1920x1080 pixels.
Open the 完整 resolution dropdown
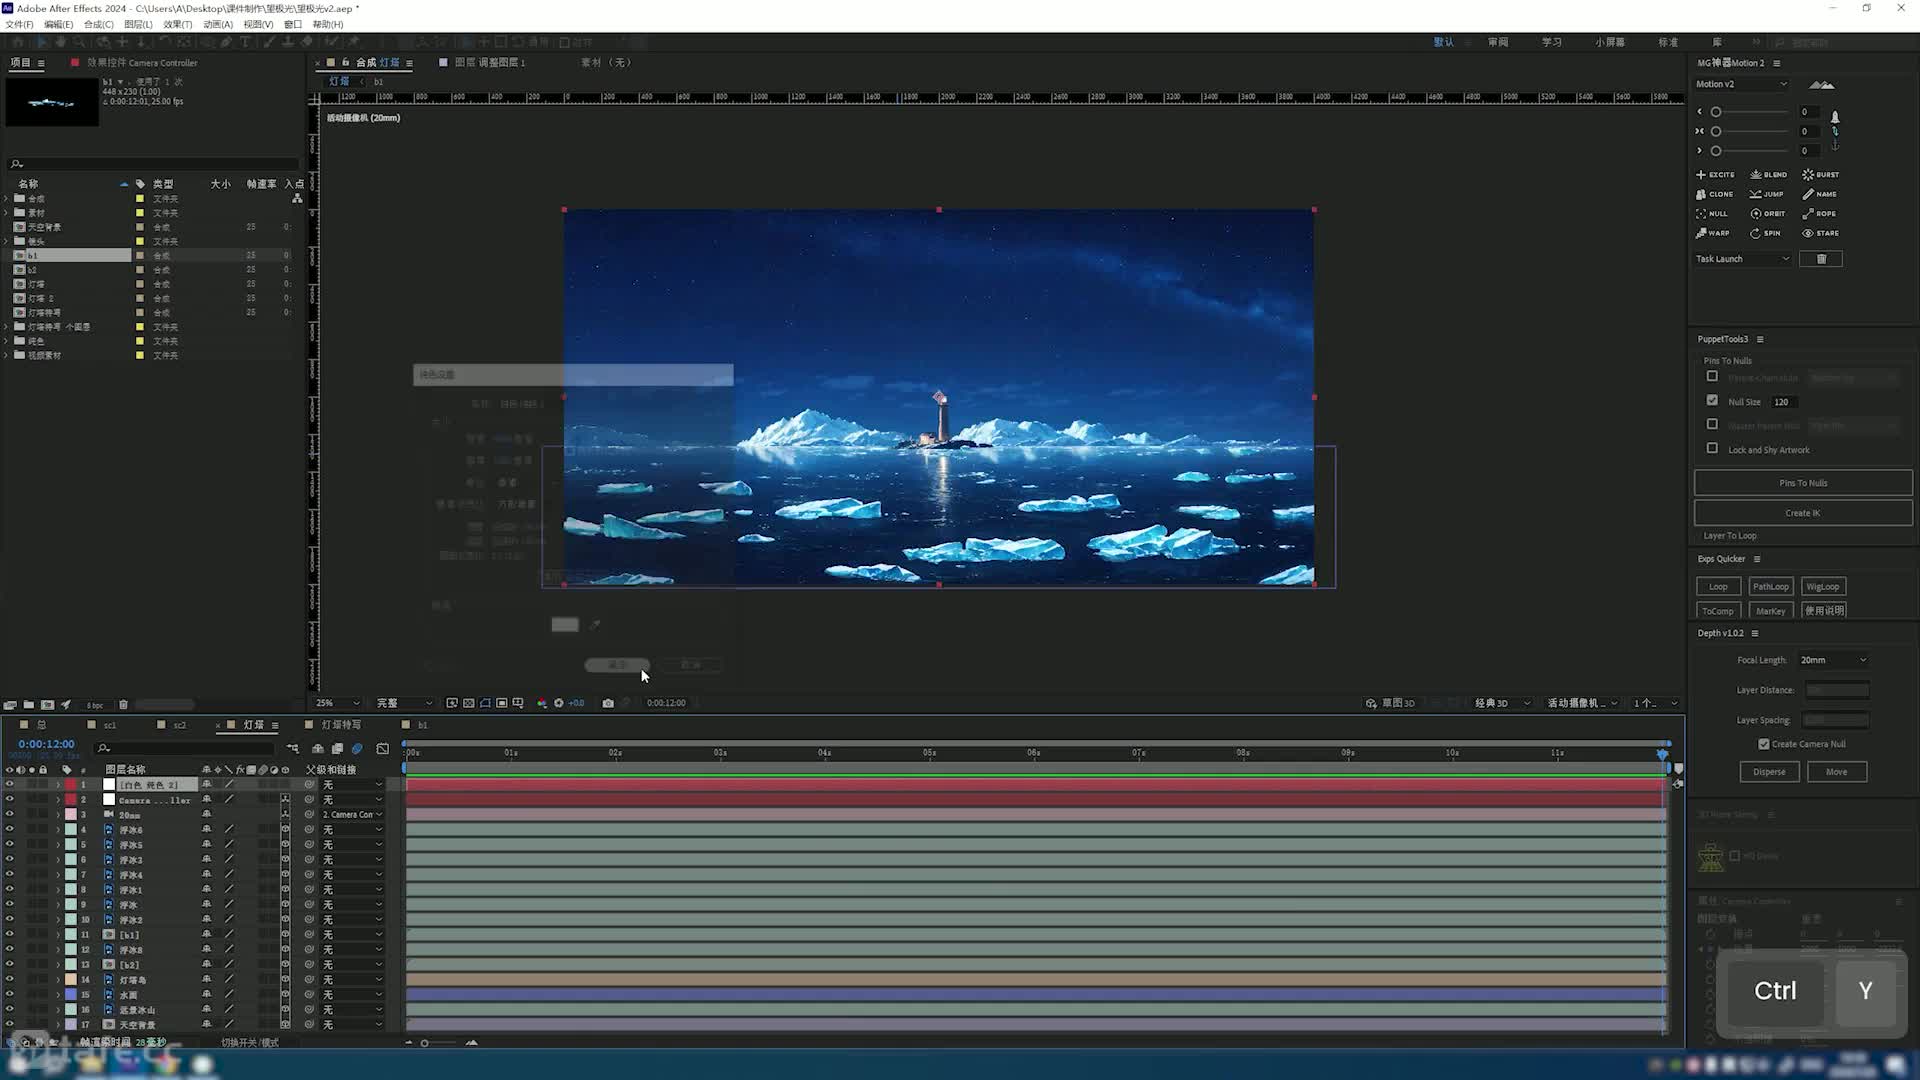(x=404, y=704)
